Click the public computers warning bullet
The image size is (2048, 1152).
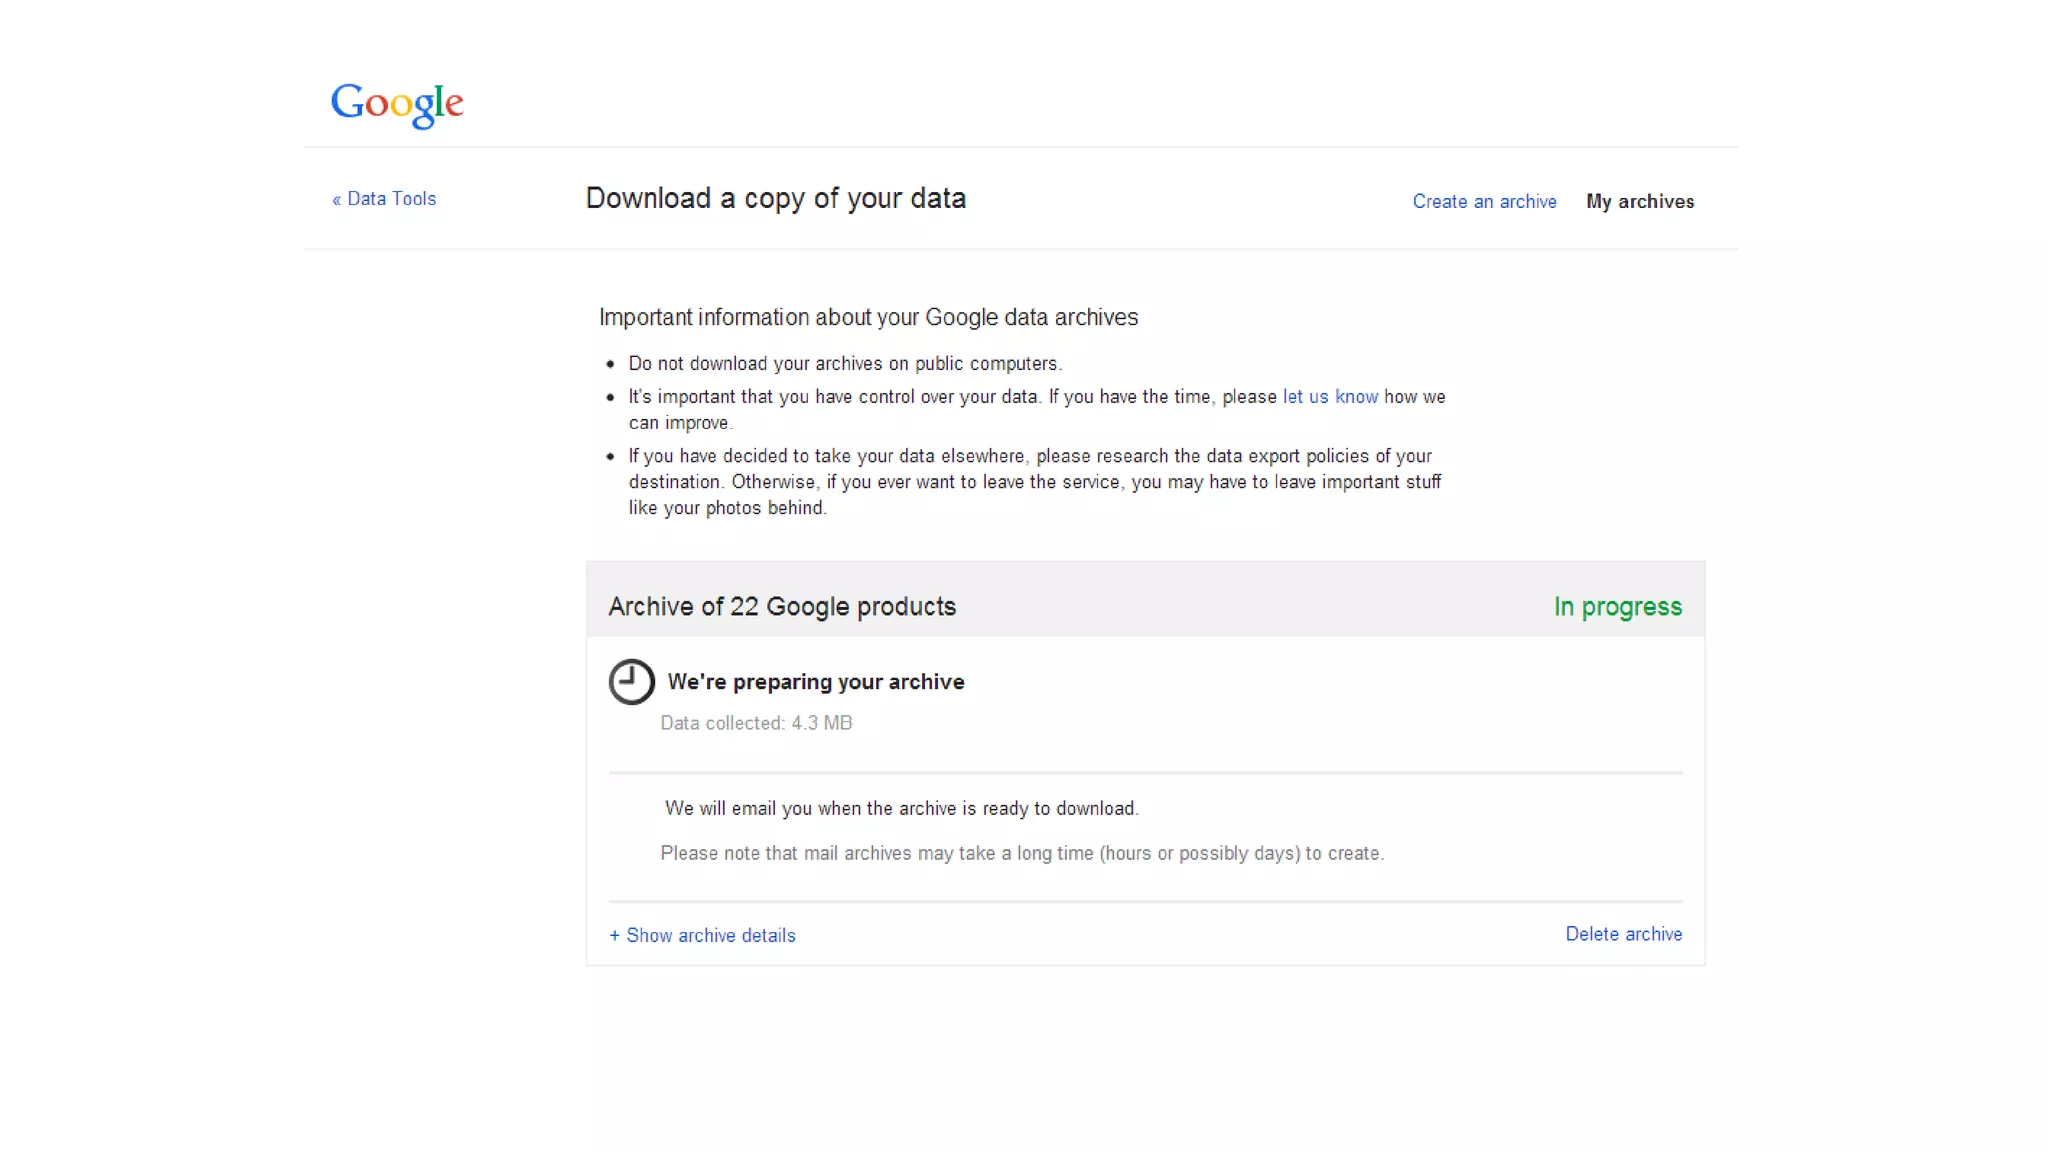coord(845,364)
